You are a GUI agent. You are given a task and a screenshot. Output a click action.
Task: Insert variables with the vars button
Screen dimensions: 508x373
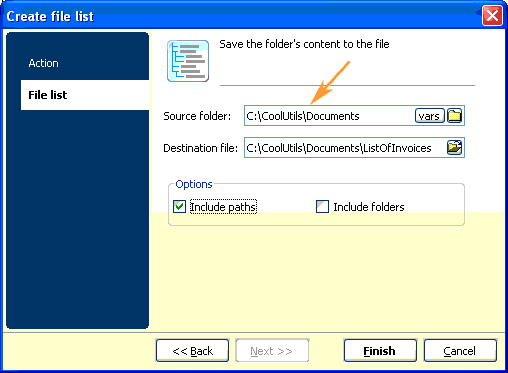pyautogui.click(x=430, y=116)
